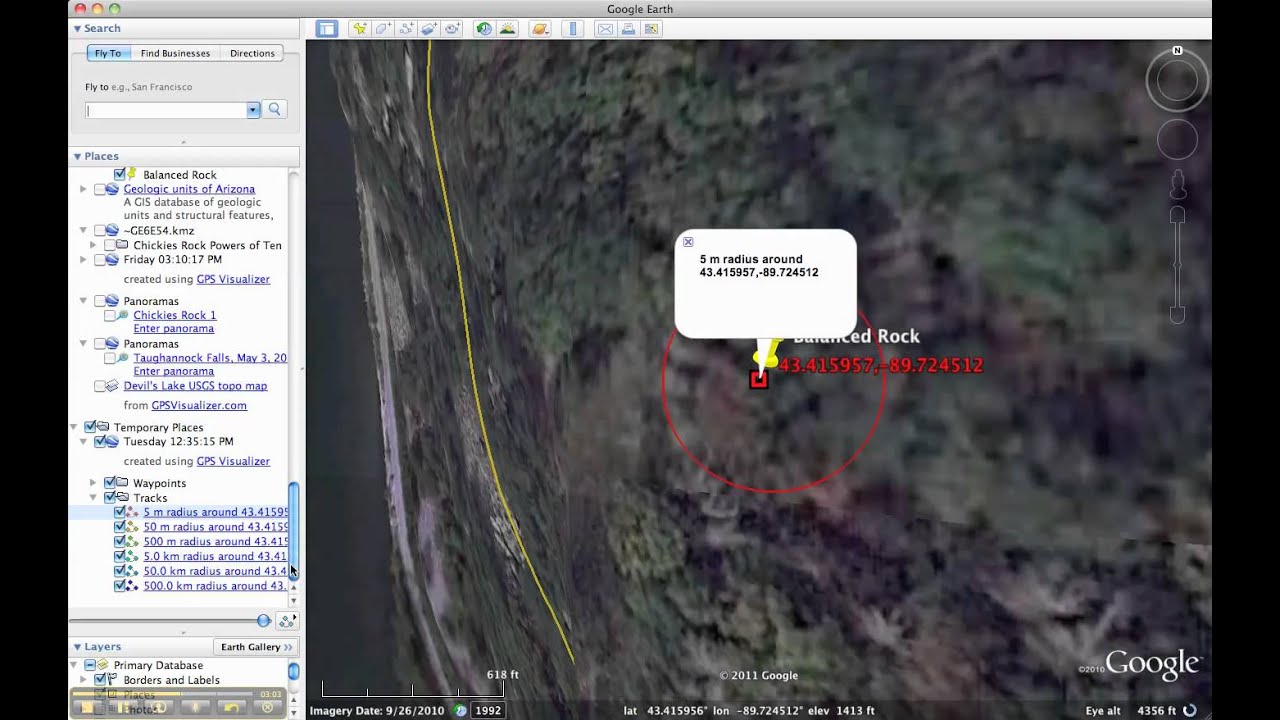Uncheck the Balanced Rock placemark checkbox
Viewport: 1280px width, 720px height.
coord(120,174)
